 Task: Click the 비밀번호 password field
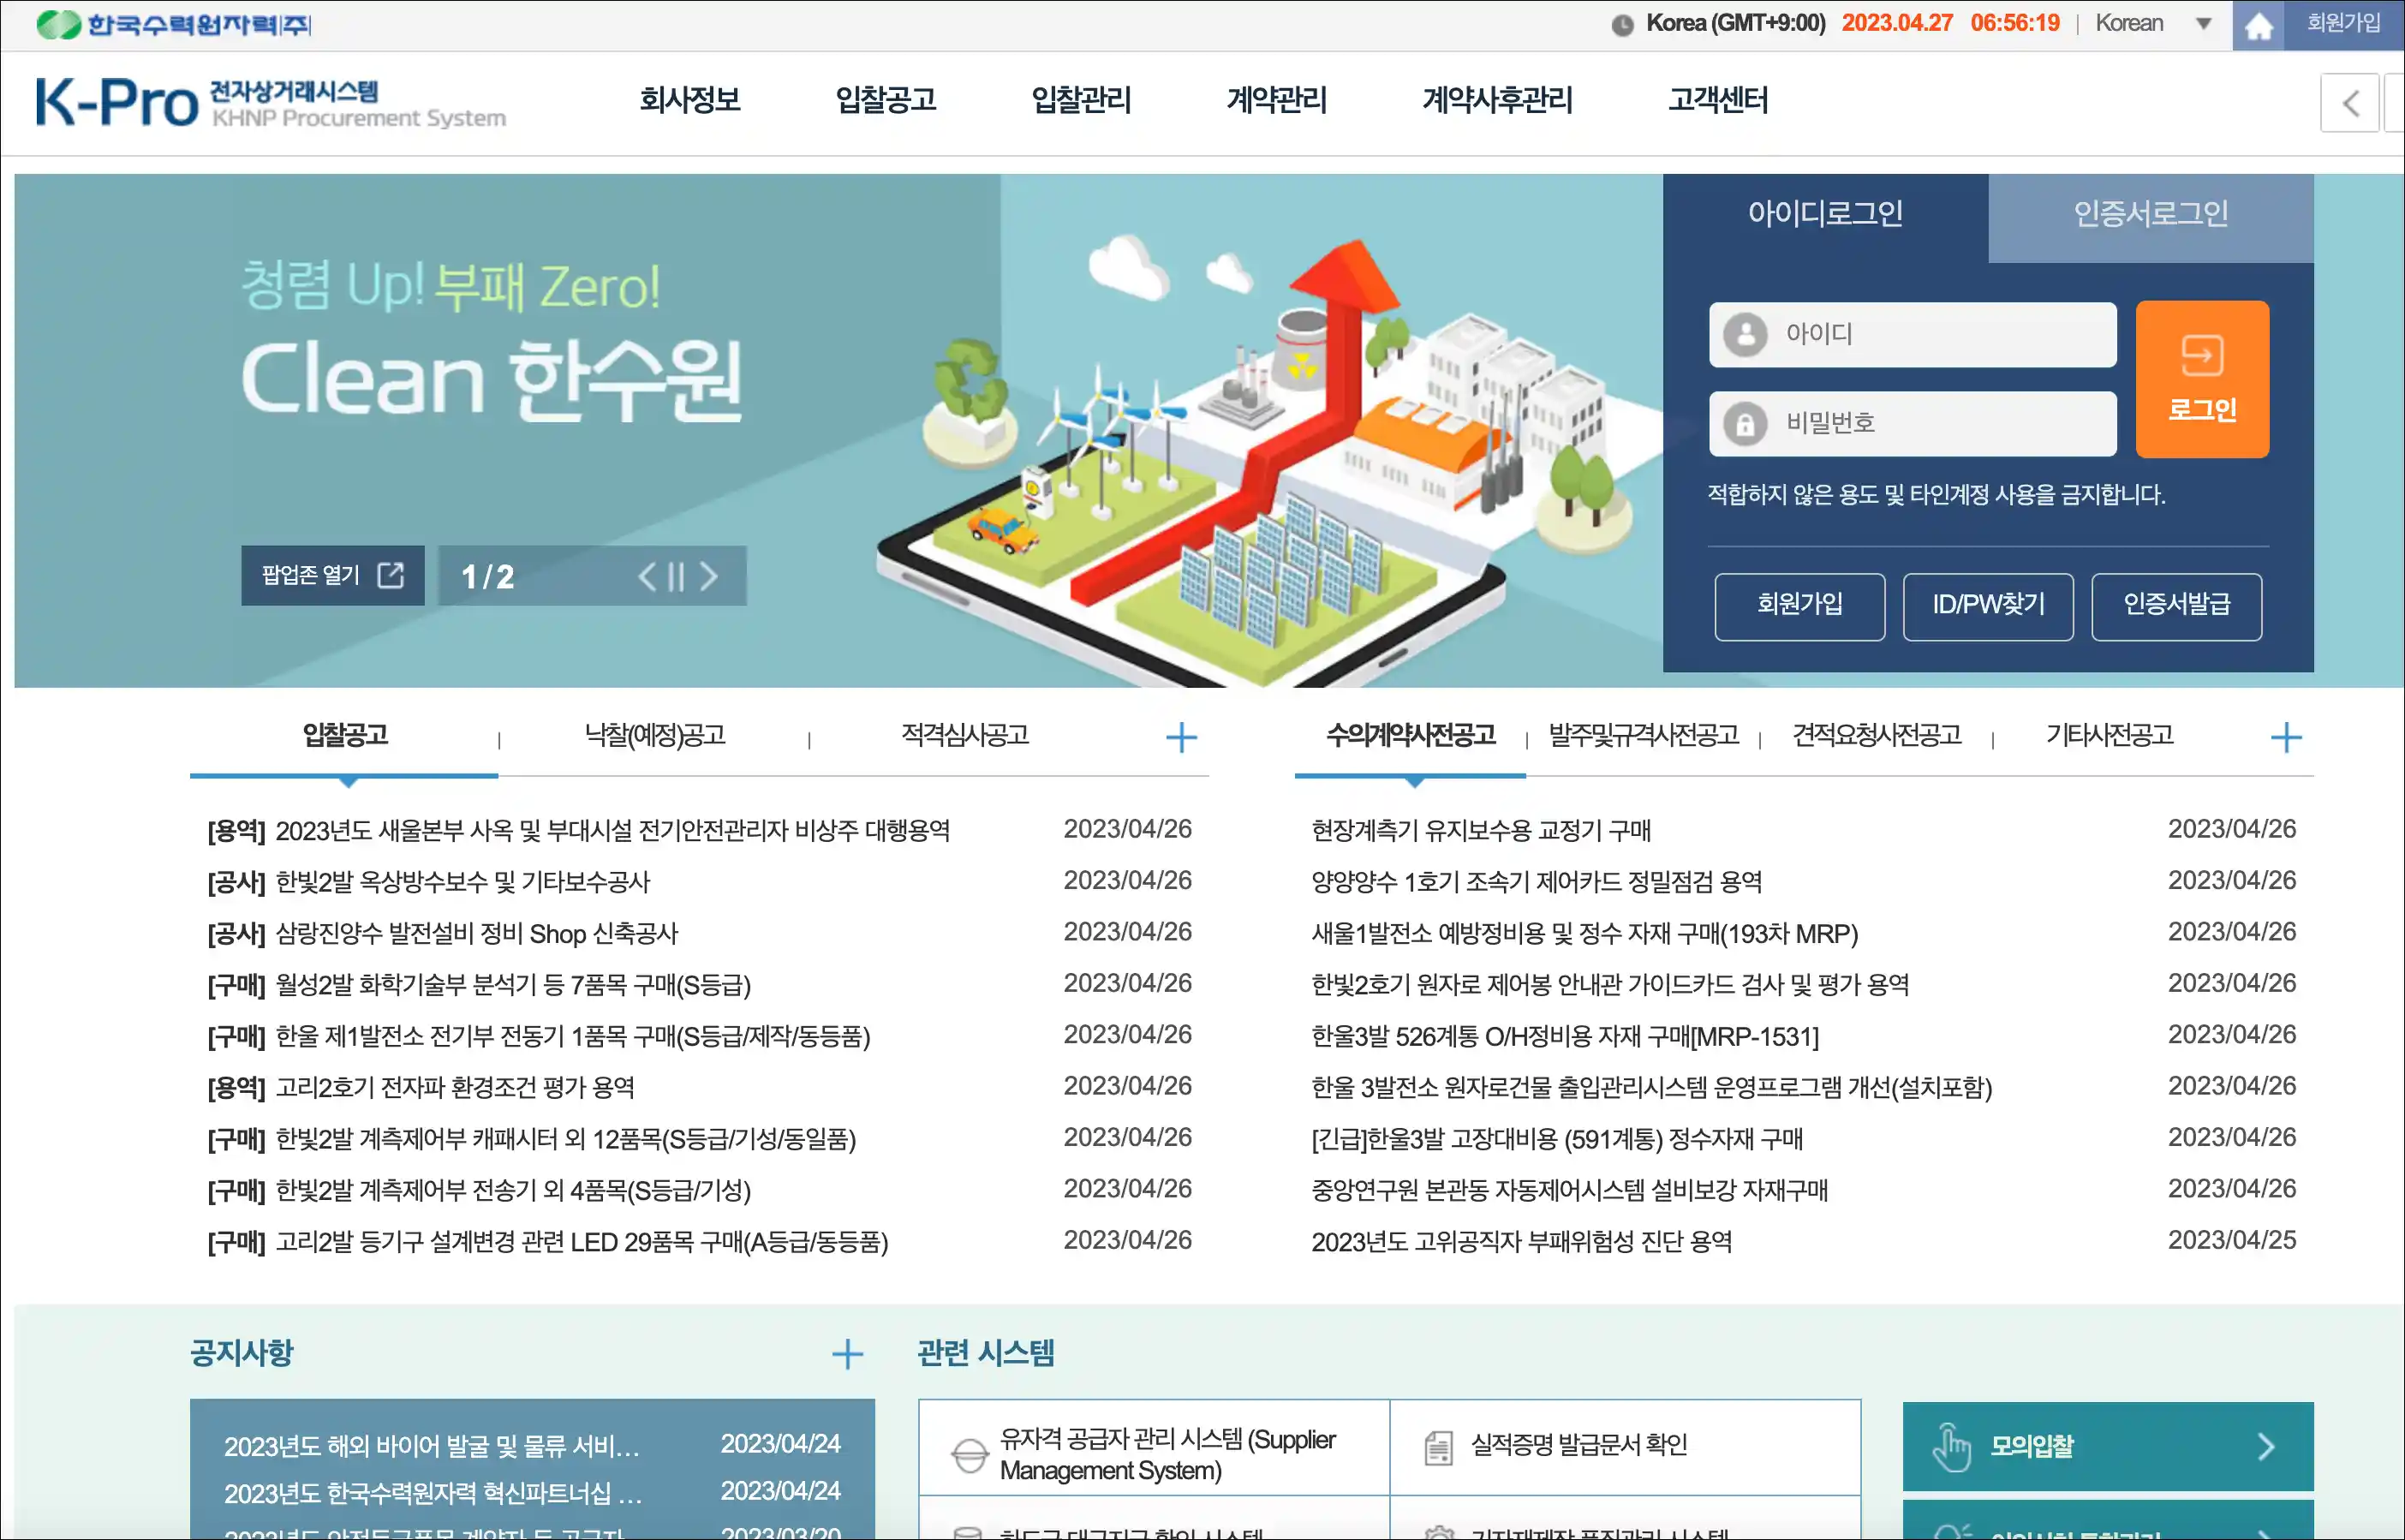pyautogui.click(x=1912, y=424)
